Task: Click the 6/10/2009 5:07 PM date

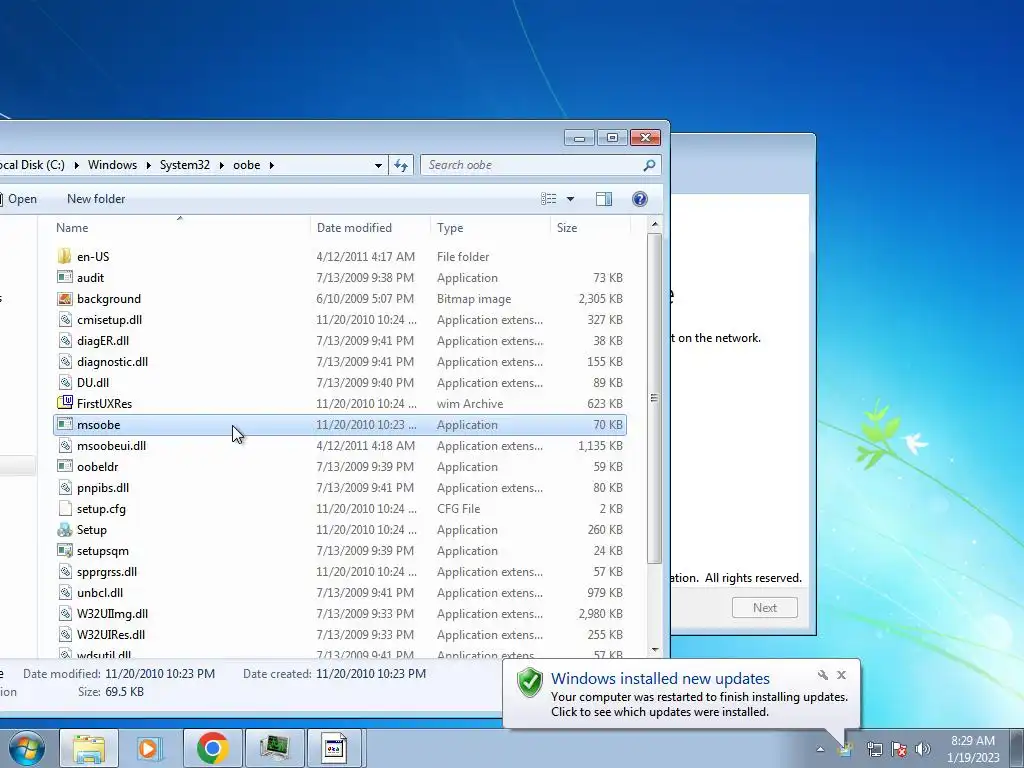Action: pos(365,298)
